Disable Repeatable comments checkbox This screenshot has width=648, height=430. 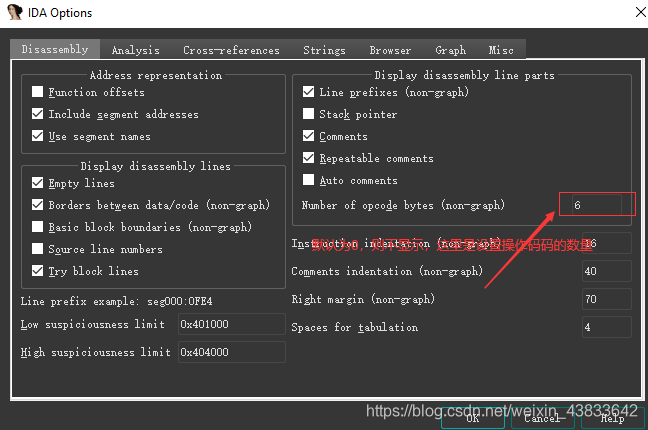point(308,158)
